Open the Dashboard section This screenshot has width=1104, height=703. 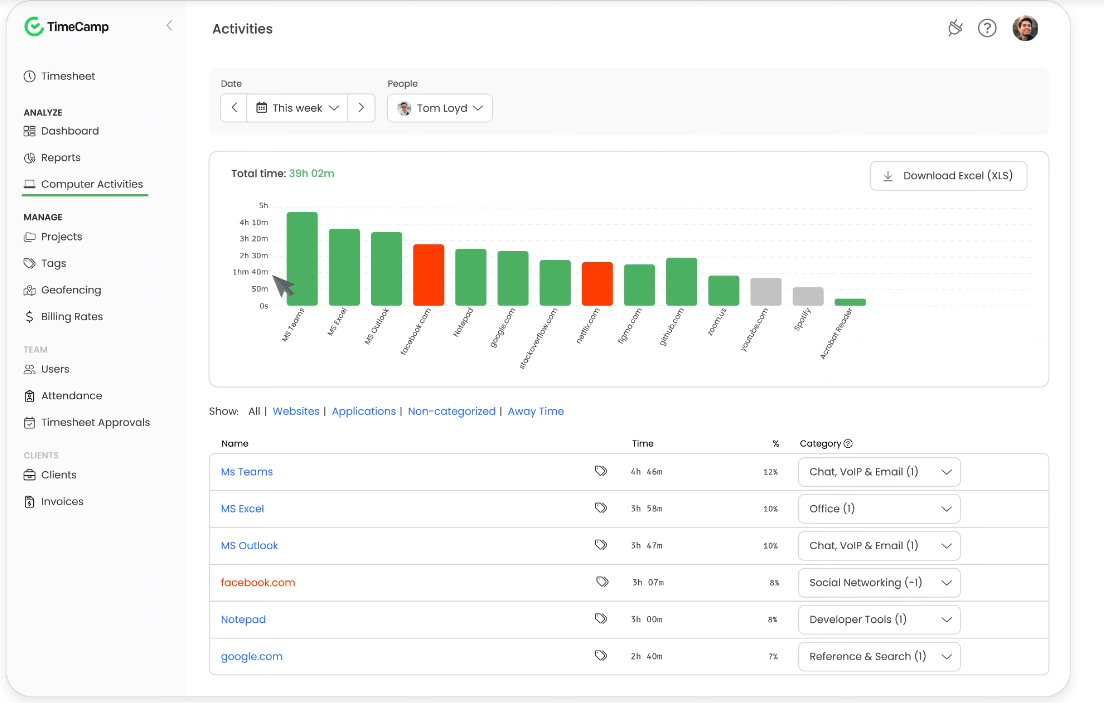point(70,131)
